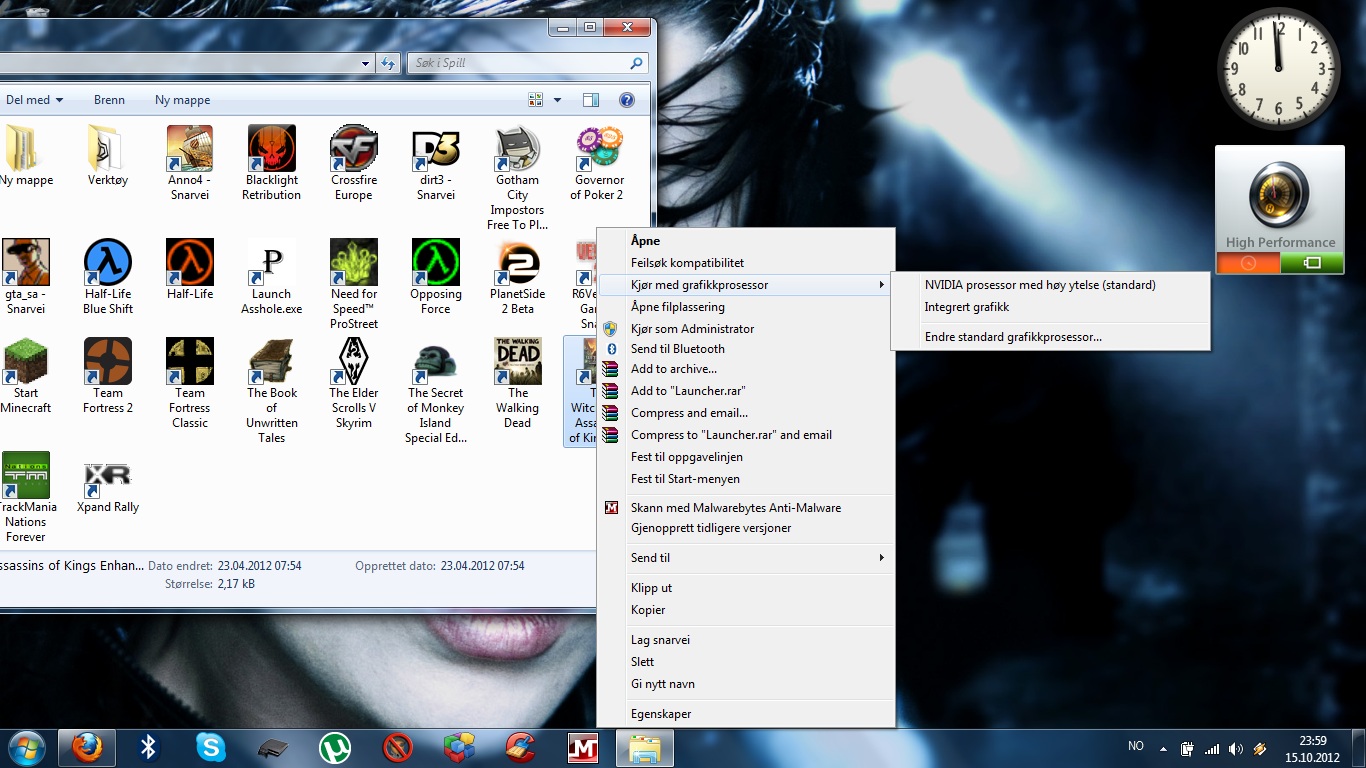Select Integrert grafikk option
This screenshot has width=1366, height=768.
tap(1050, 307)
